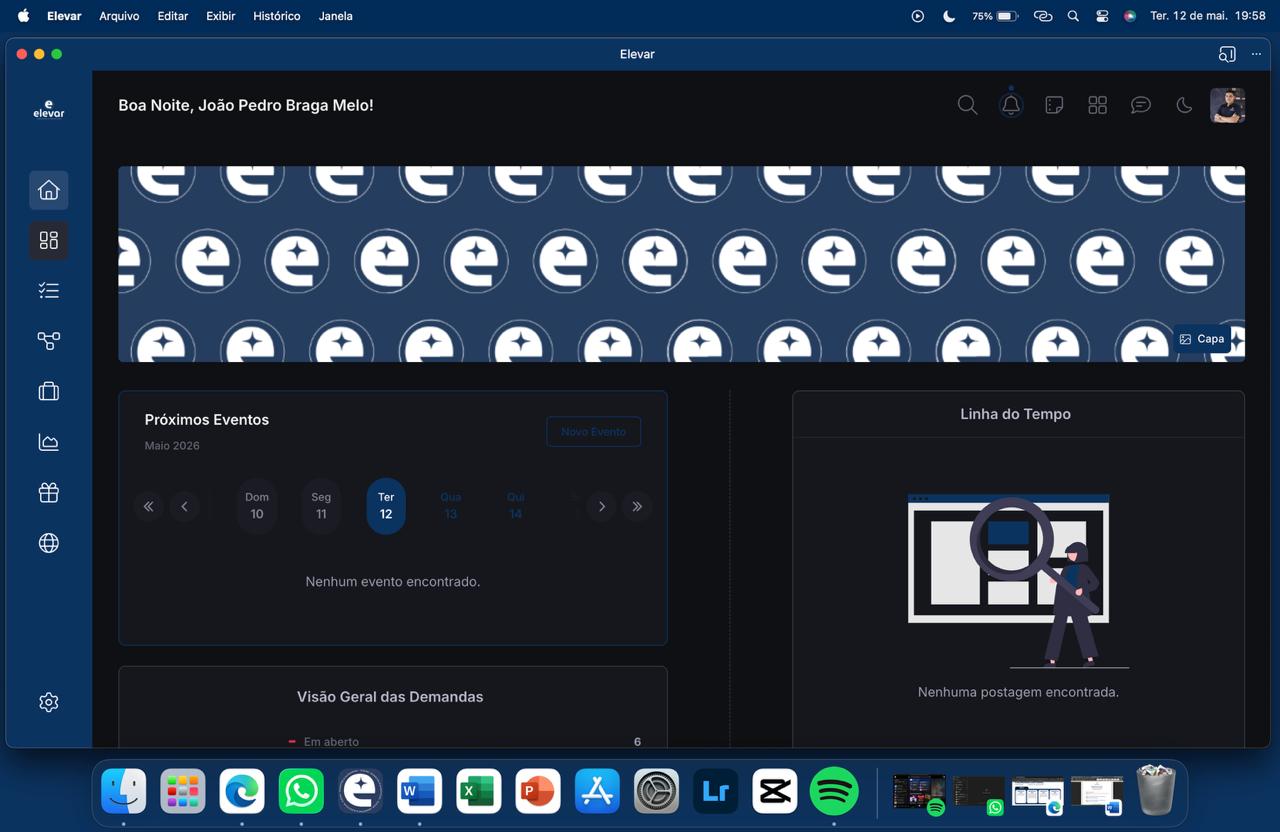Select Ter 12 in the events calendar
The width and height of the screenshot is (1280, 832).
tap(386, 506)
